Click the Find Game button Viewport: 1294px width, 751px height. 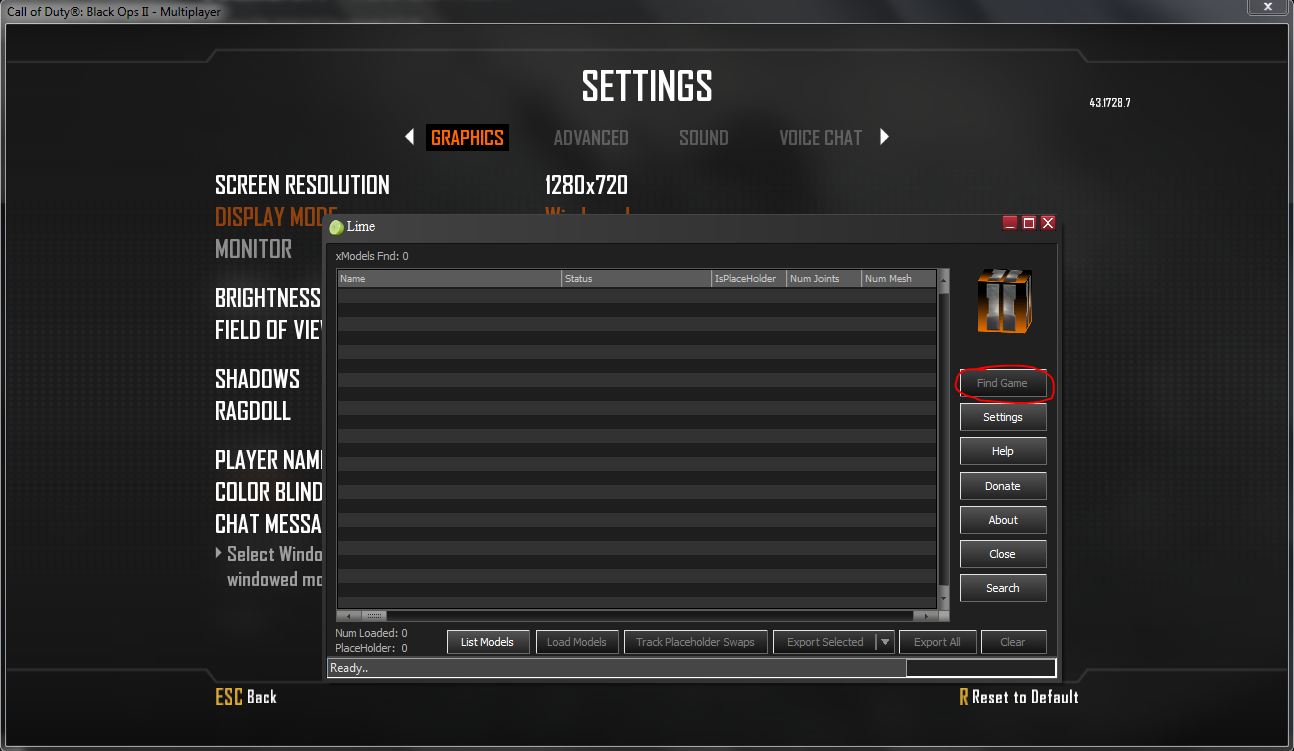[x=1002, y=383]
